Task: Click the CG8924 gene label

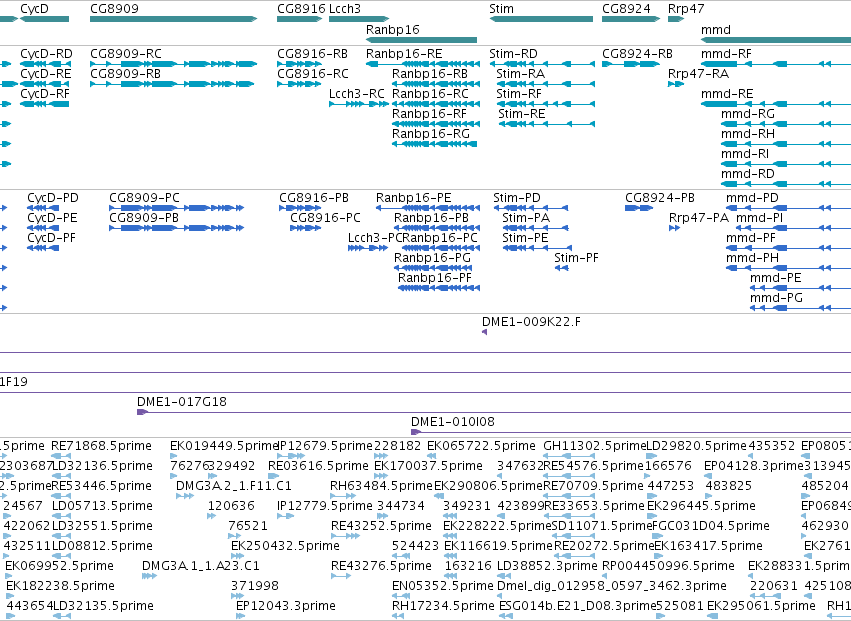Action: (x=626, y=9)
